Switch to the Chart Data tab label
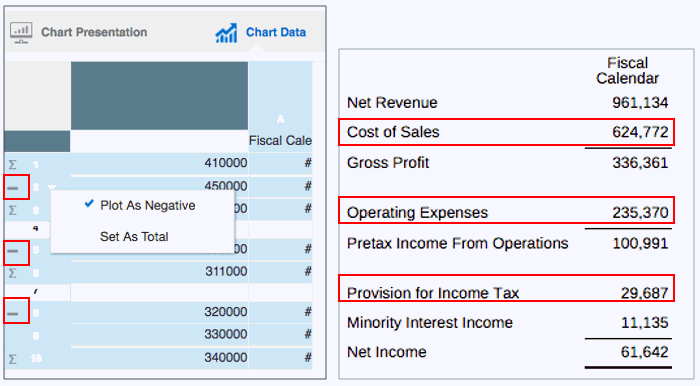Viewport: 700px width, 386px height. 276,32
